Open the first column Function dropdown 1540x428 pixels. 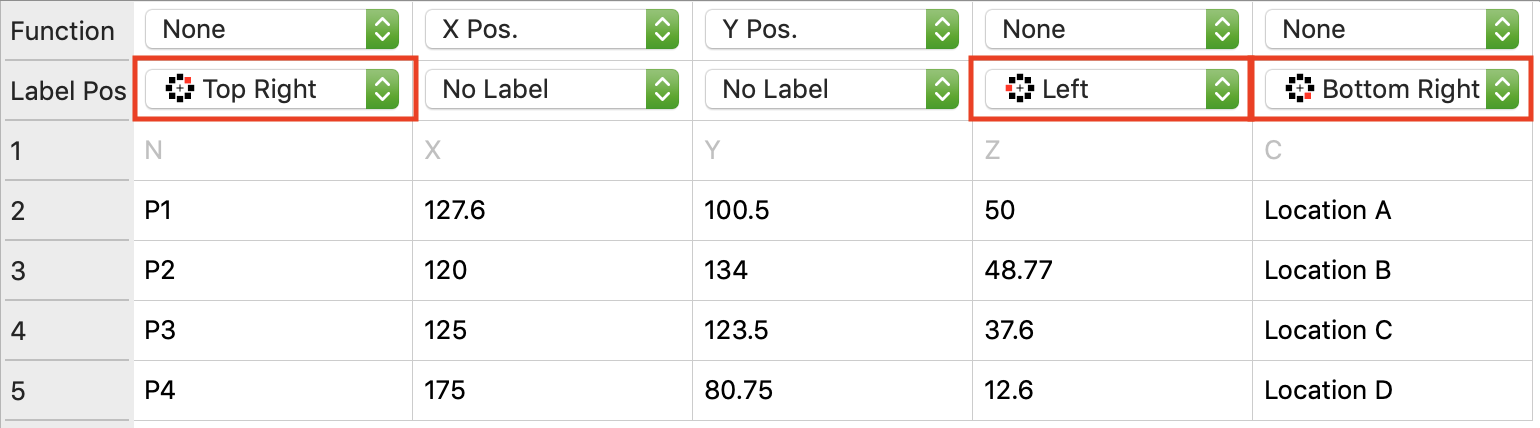pos(272,30)
